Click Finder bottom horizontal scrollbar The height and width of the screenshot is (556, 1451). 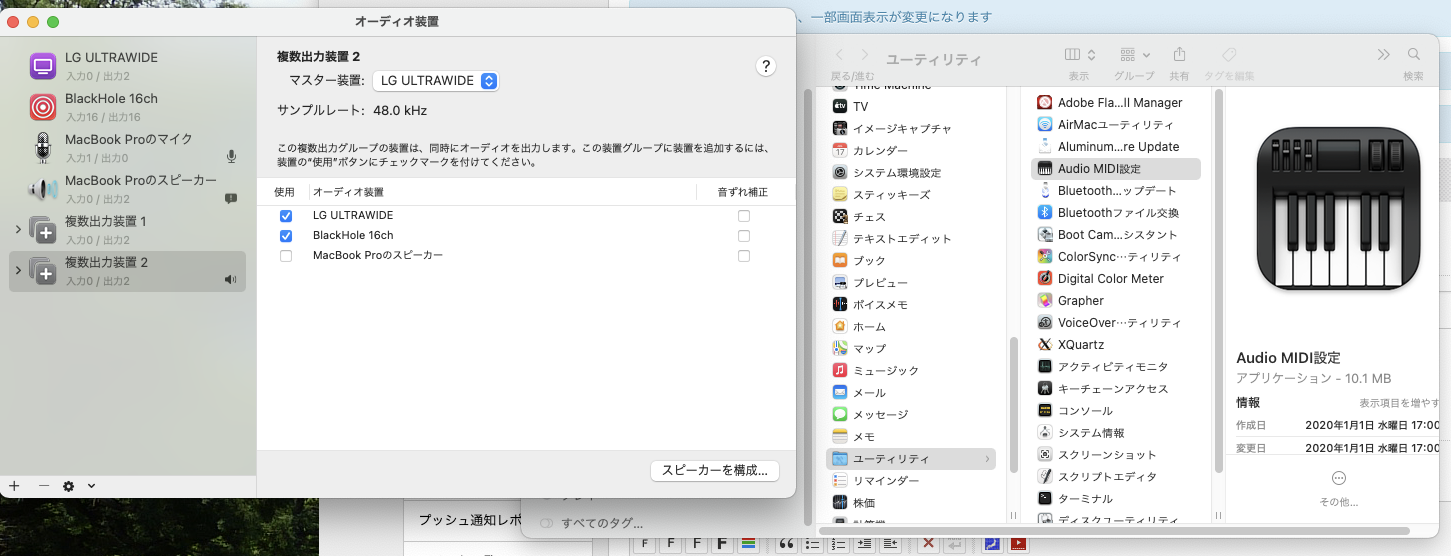pos(1115,530)
